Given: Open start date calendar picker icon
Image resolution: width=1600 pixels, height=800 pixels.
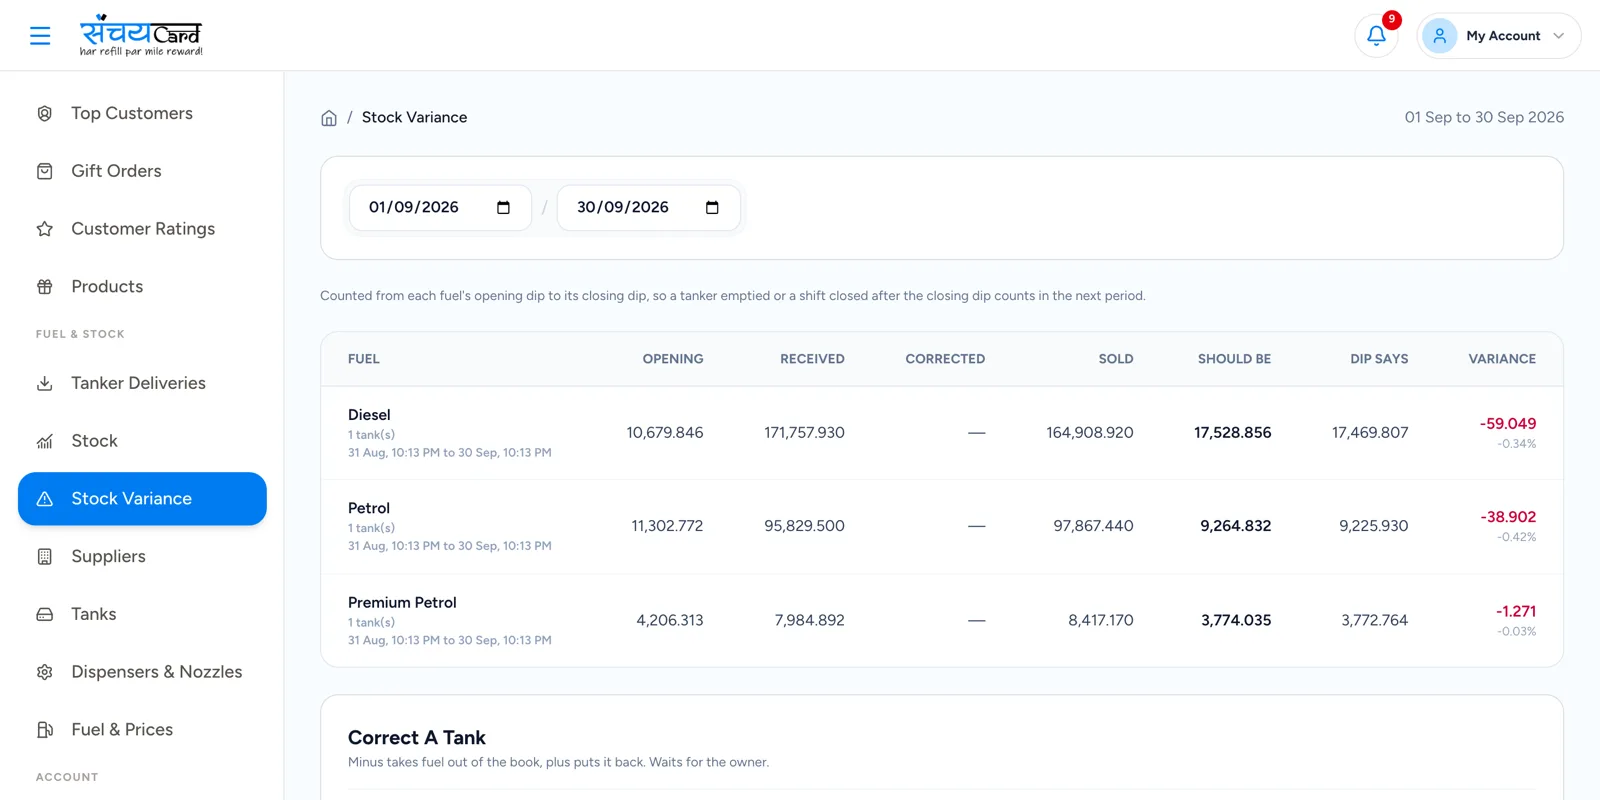Looking at the screenshot, I should click(503, 208).
